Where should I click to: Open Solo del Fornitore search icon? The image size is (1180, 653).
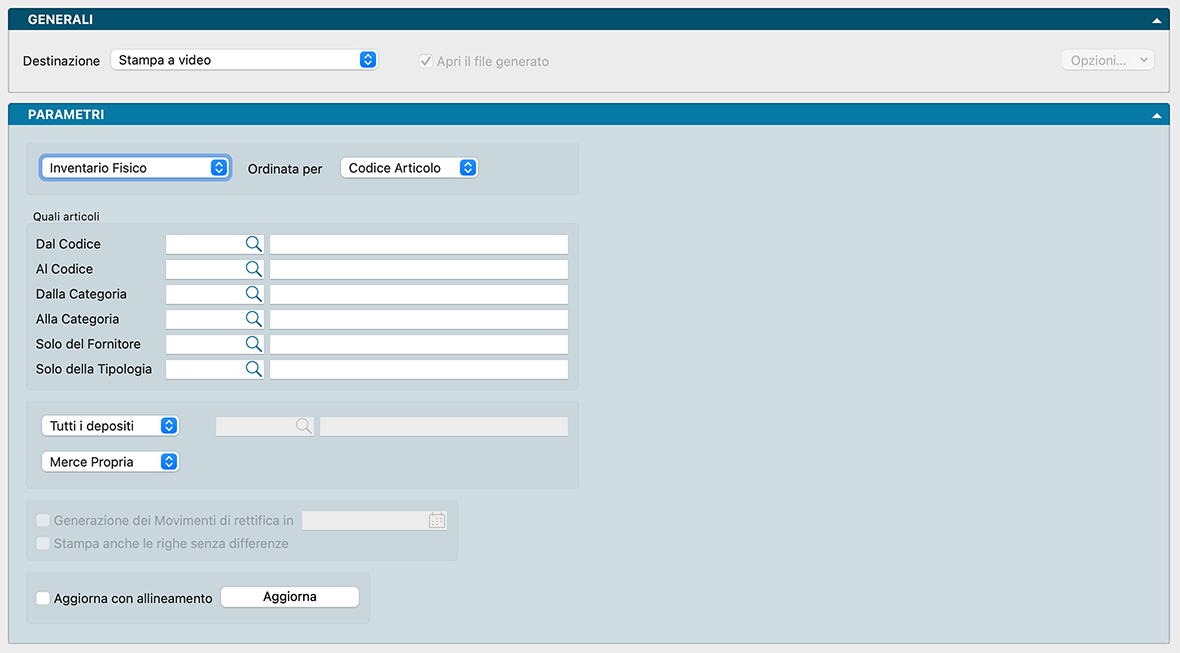[253, 344]
